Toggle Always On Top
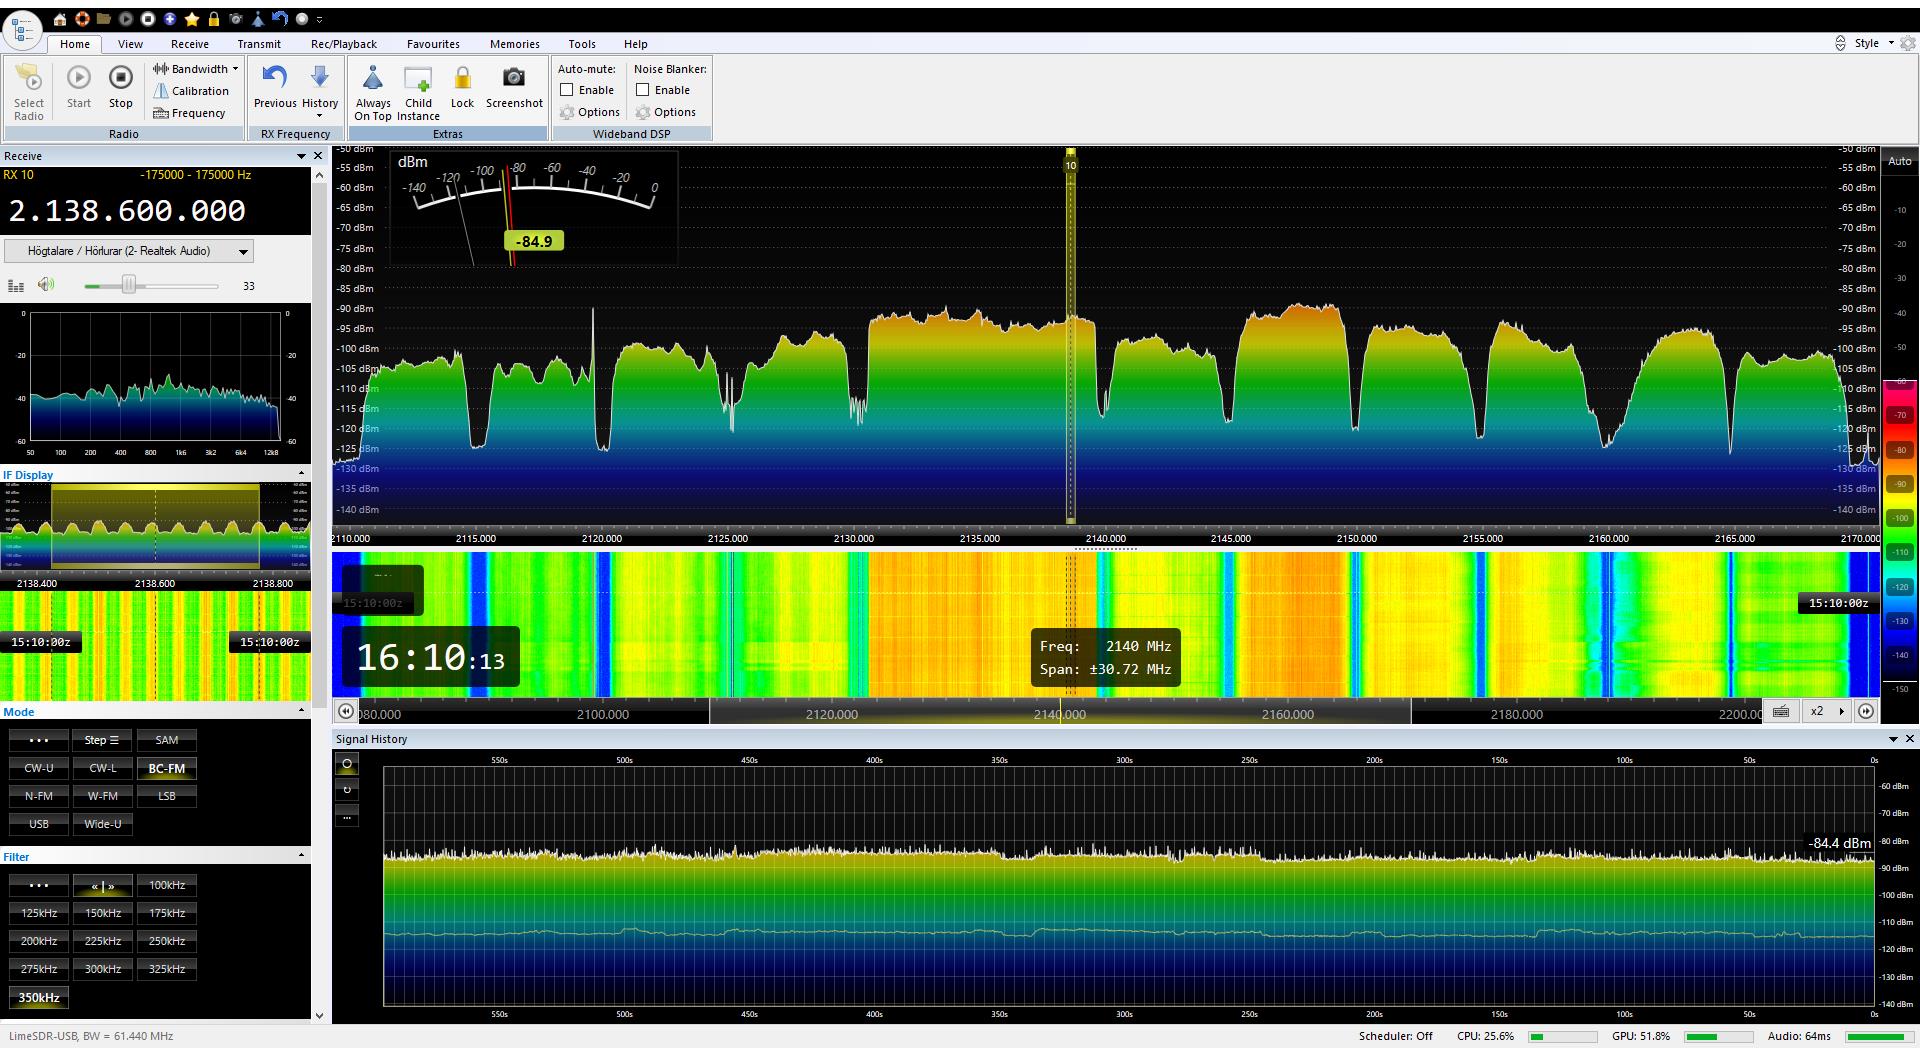The image size is (1920, 1048). [x=373, y=80]
